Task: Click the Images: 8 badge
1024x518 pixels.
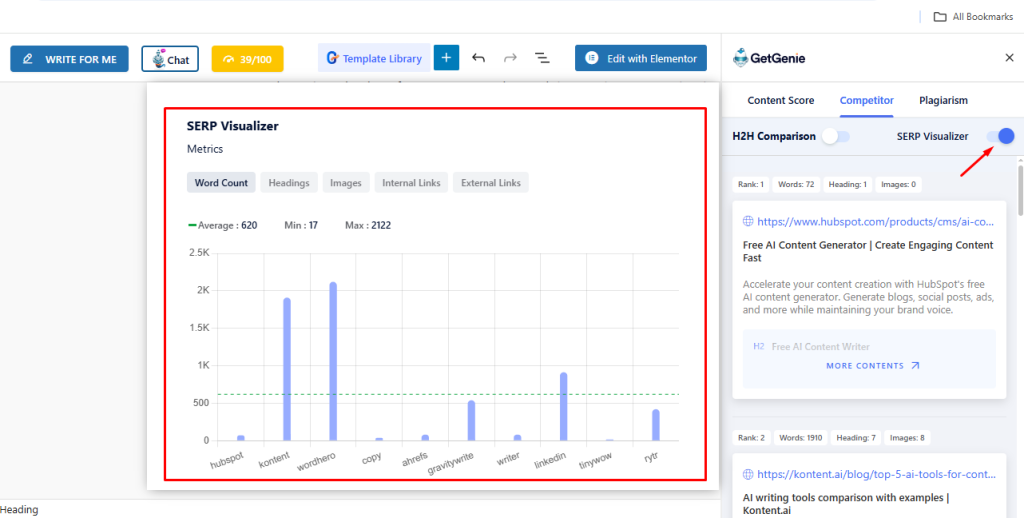Action: pyautogui.click(x=908, y=438)
